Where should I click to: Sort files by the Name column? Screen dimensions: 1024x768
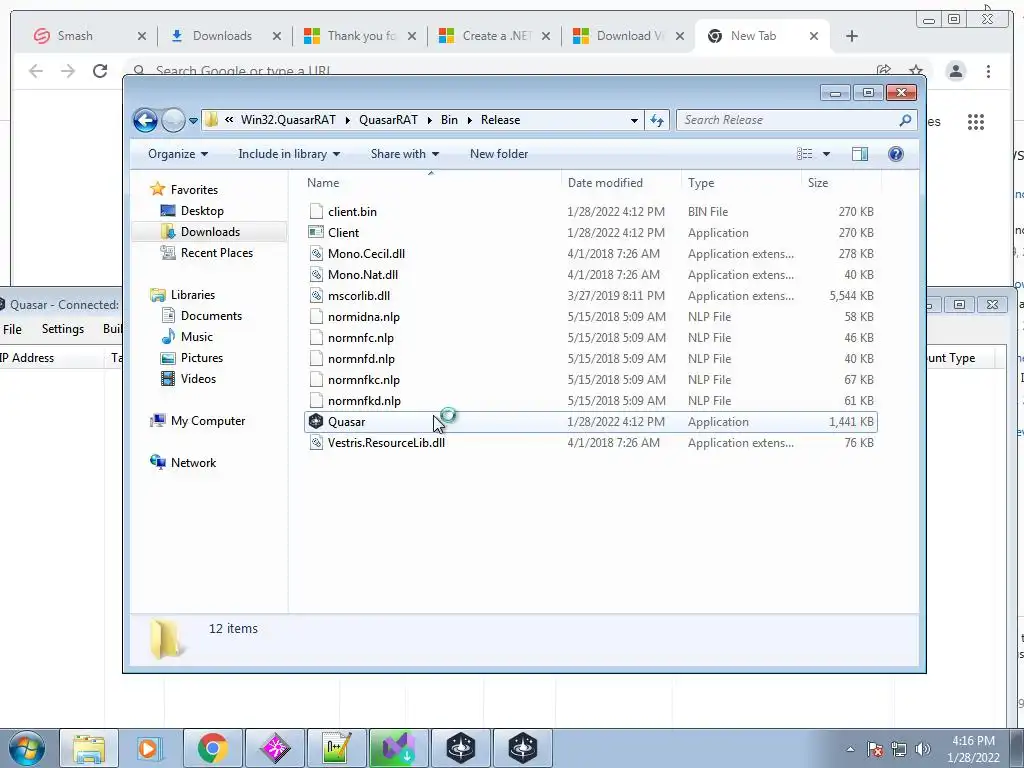(x=323, y=183)
